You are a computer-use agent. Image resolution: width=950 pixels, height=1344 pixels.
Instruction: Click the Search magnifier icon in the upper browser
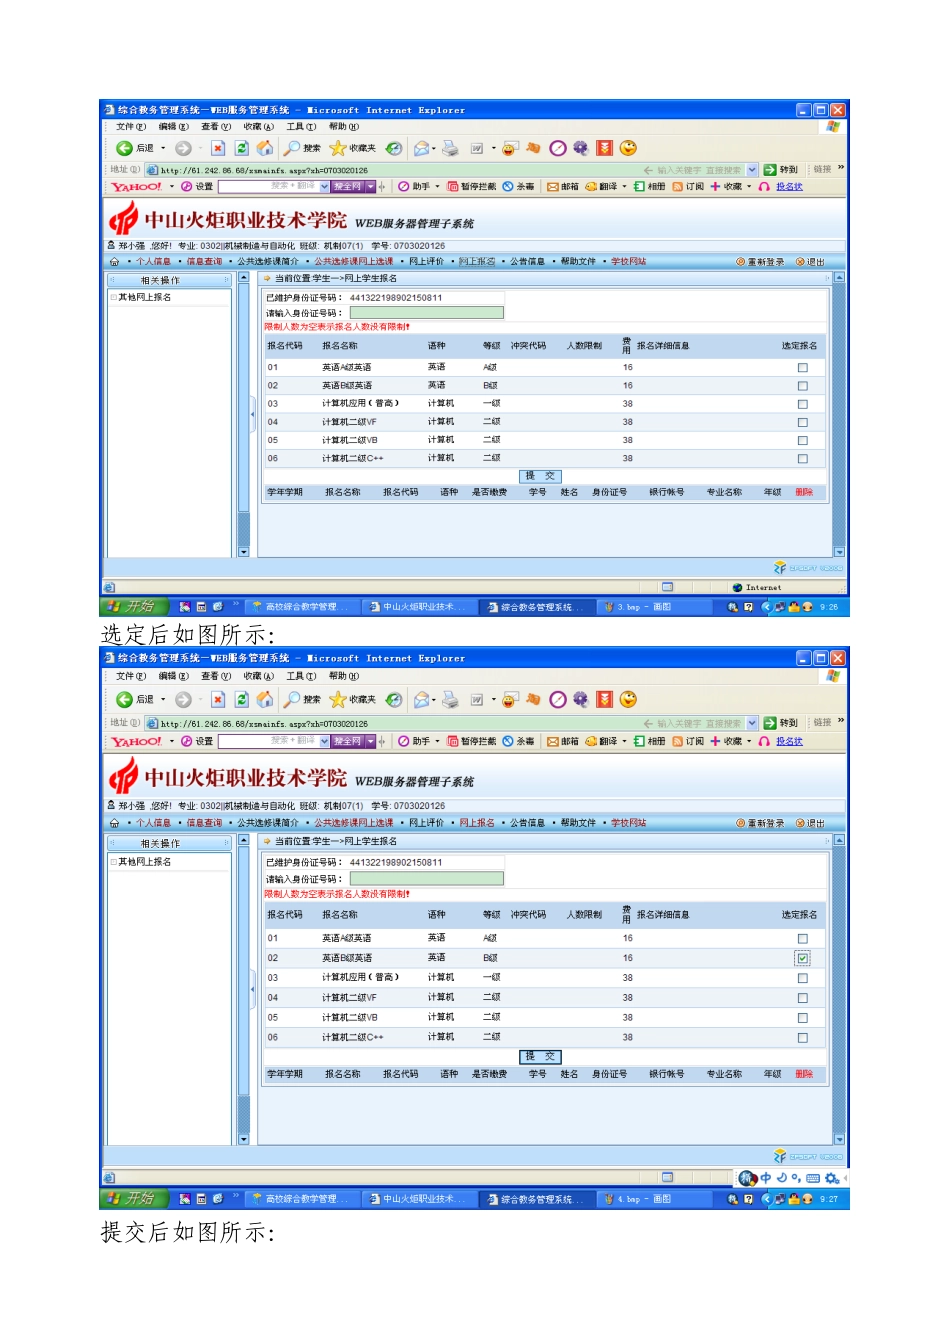click(x=291, y=148)
